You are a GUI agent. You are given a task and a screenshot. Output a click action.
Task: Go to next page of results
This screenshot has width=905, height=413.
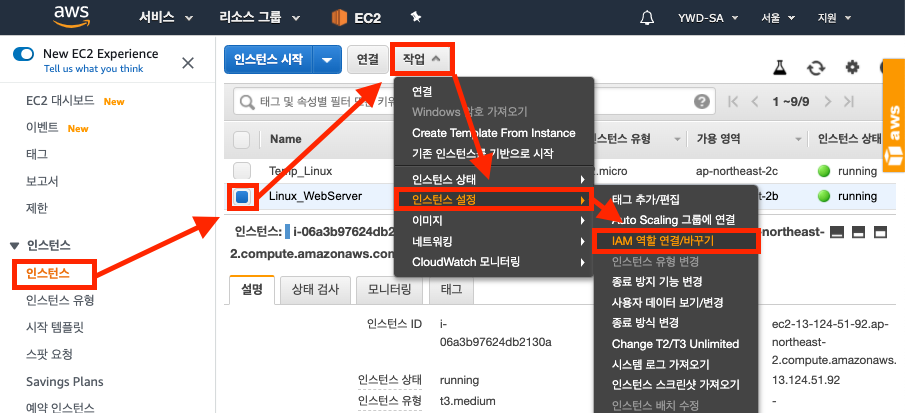click(x=828, y=102)
